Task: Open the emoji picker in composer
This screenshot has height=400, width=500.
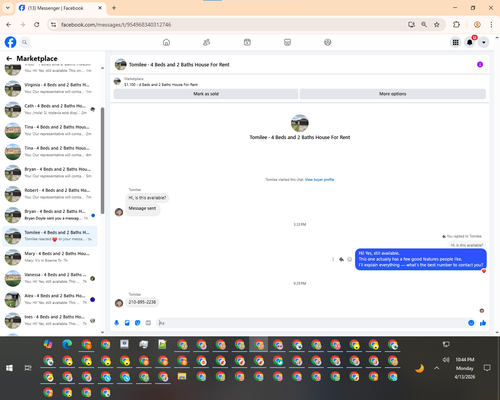Action: pos(471,323)
